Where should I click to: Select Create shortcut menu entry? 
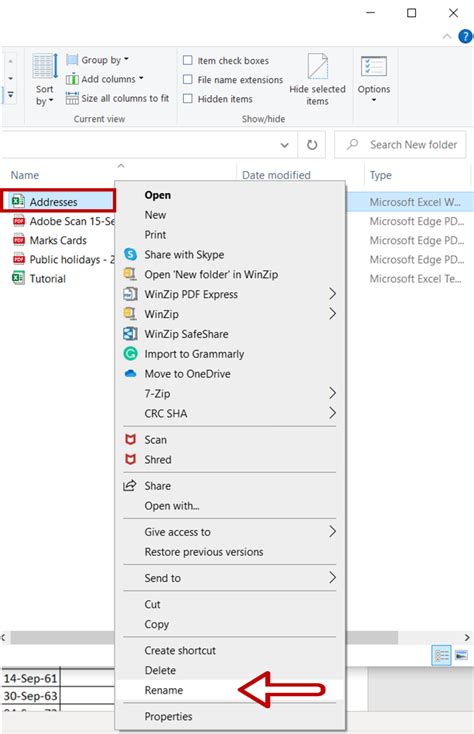(x=180, y=651)
